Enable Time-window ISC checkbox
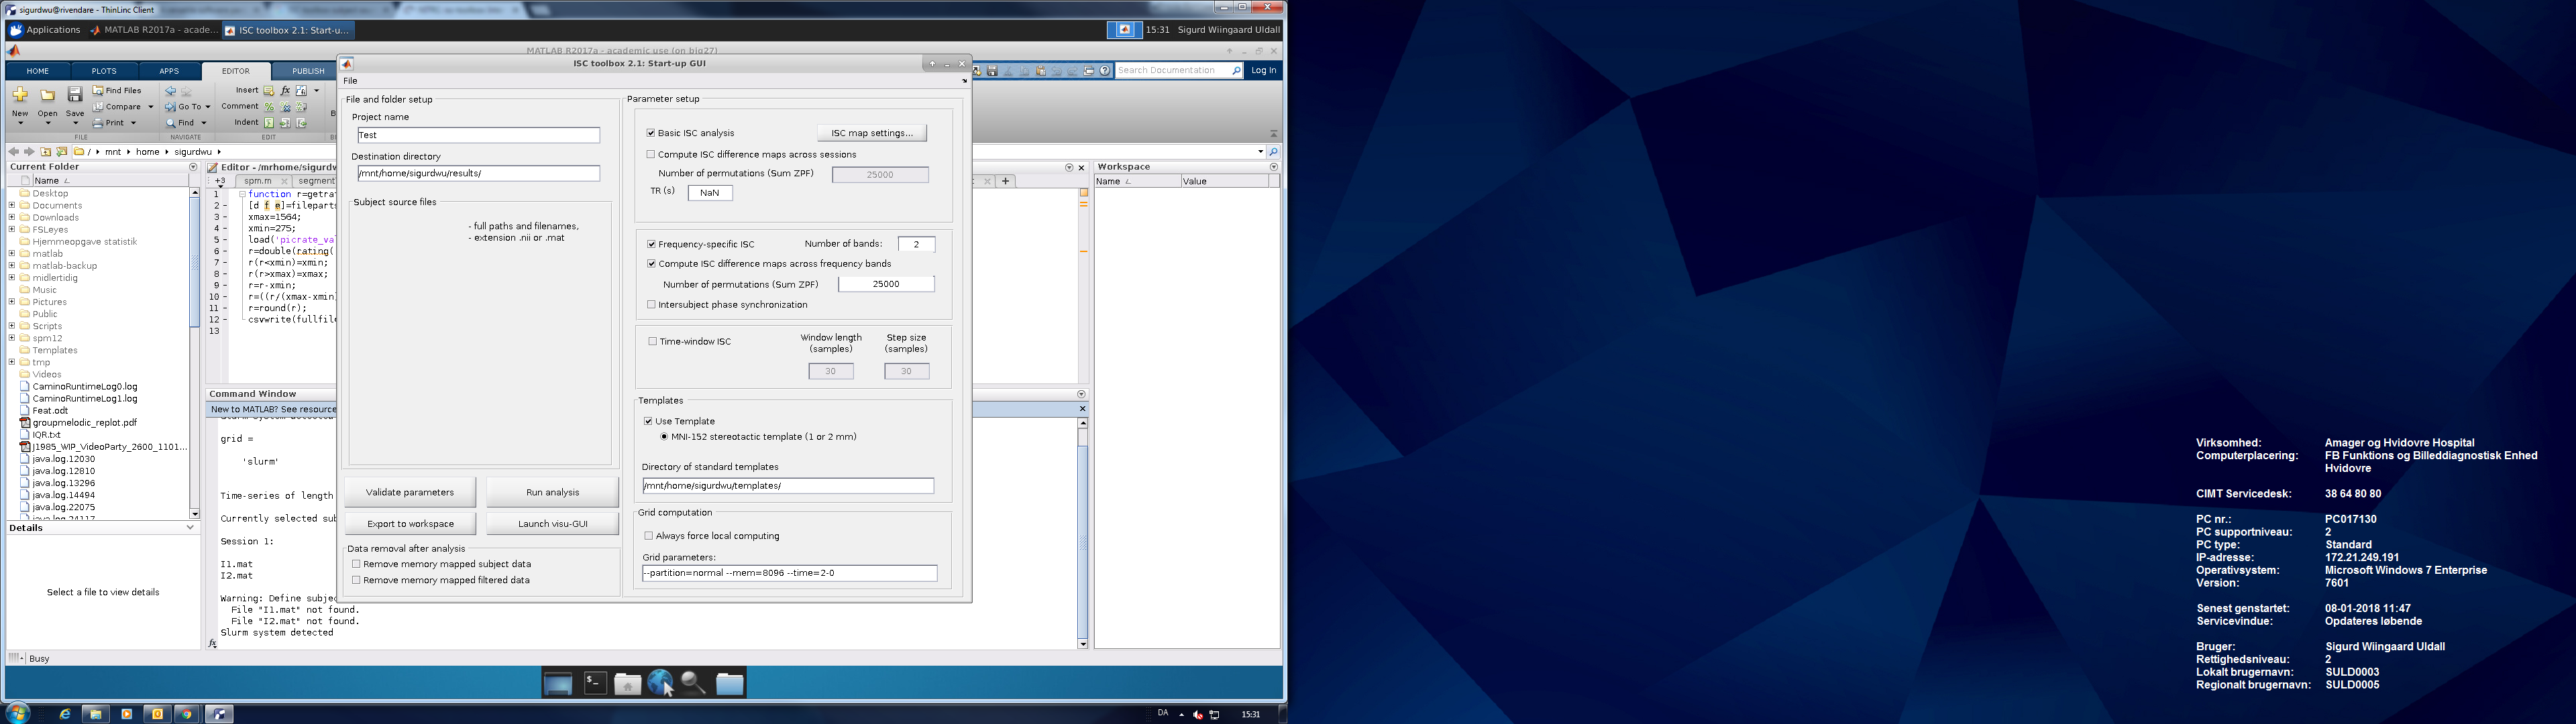This screenshot has height=724, width=2576. pos(653,342)
